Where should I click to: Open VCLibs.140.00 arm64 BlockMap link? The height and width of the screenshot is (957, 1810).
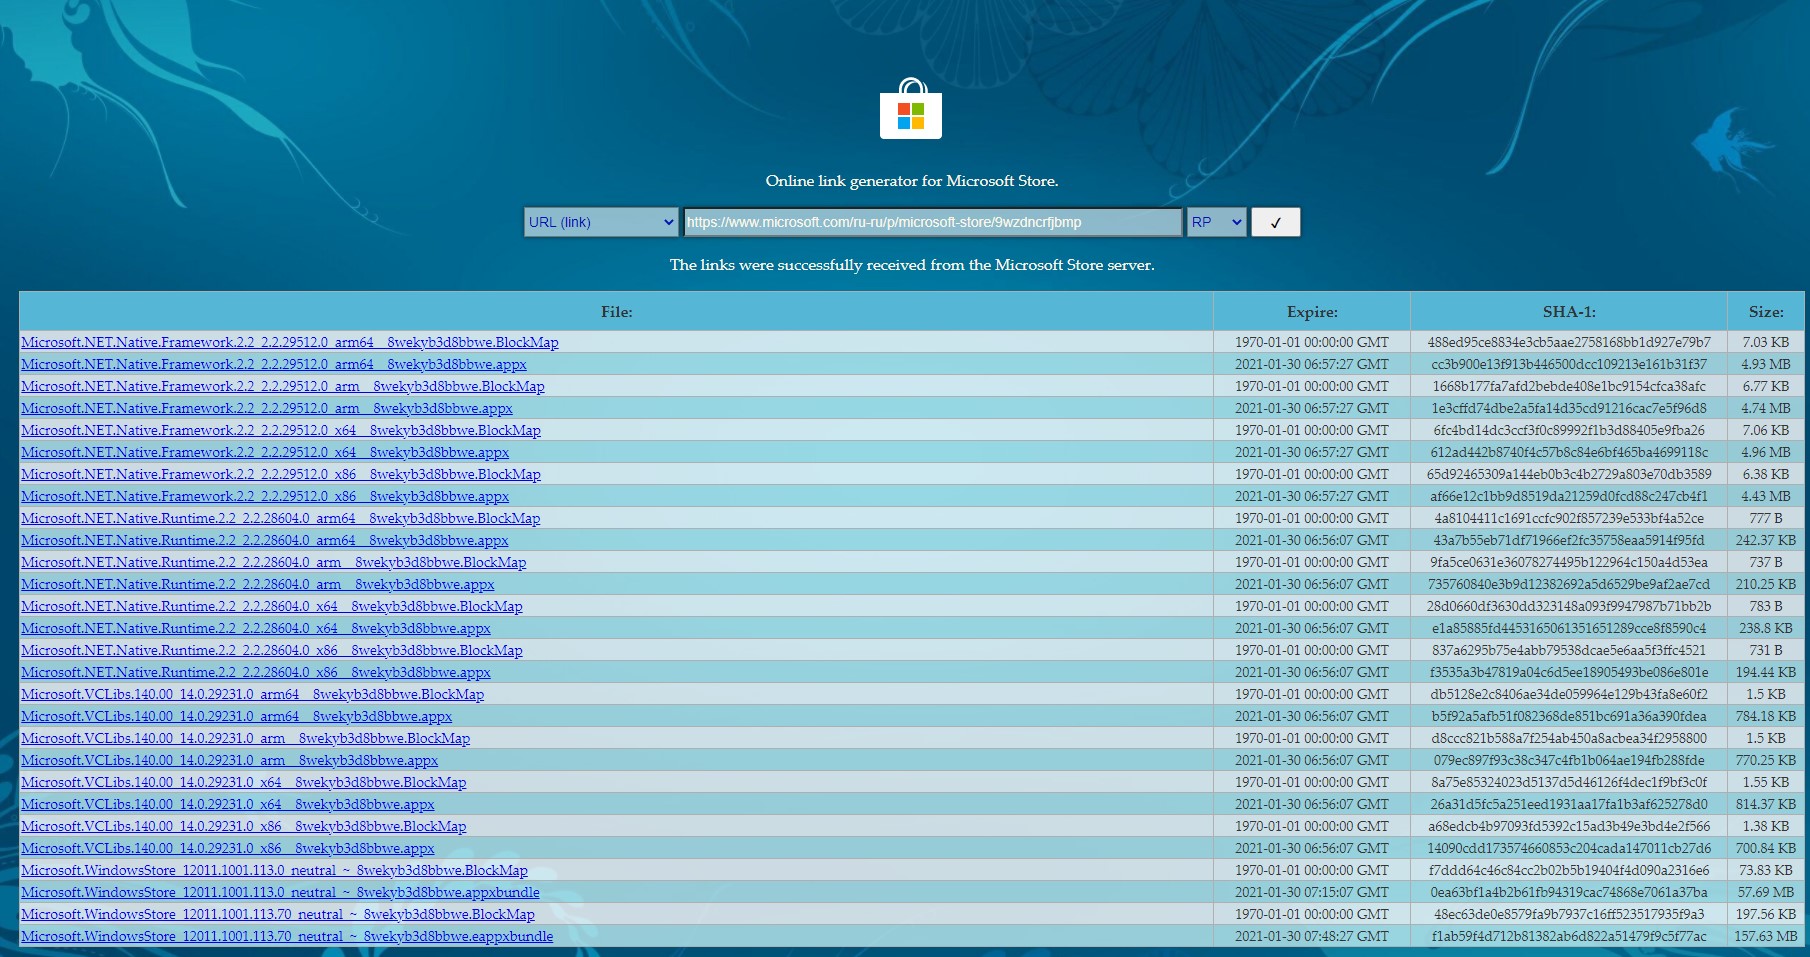tap(253, 694)
